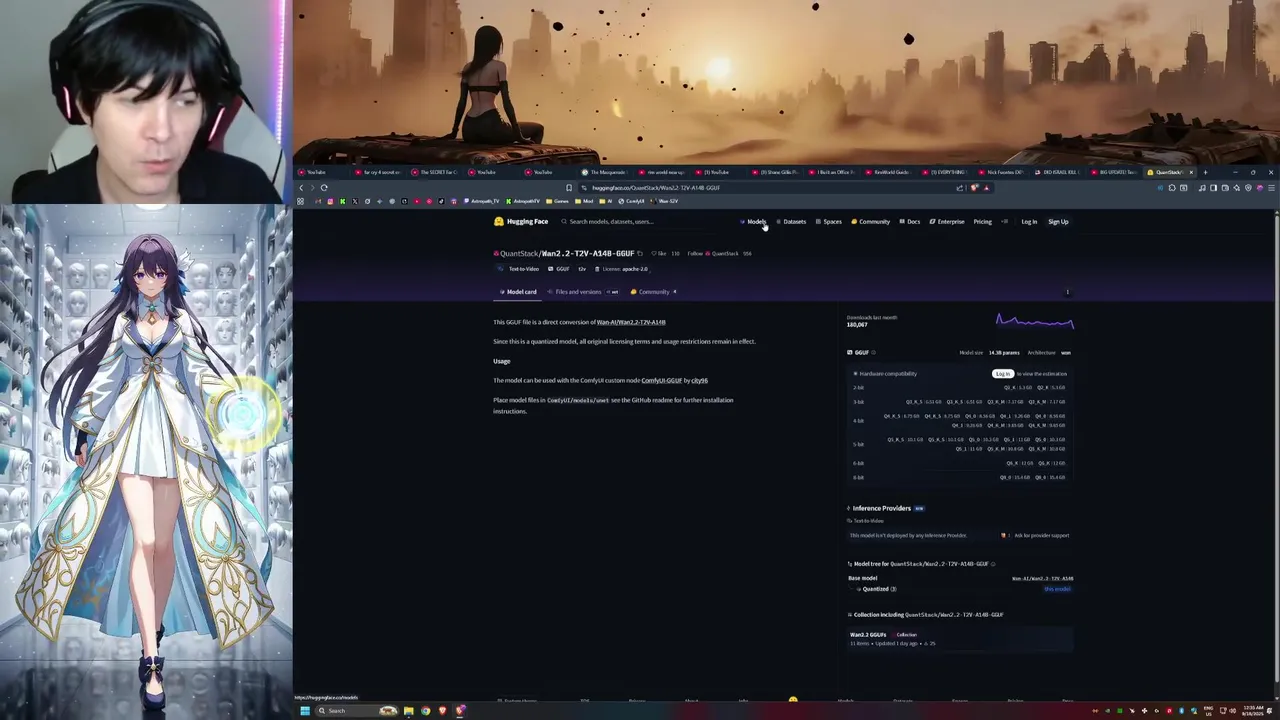Click the Sign Up button
This screenshot has width=1280, height=720.
tap(1058, 221)
